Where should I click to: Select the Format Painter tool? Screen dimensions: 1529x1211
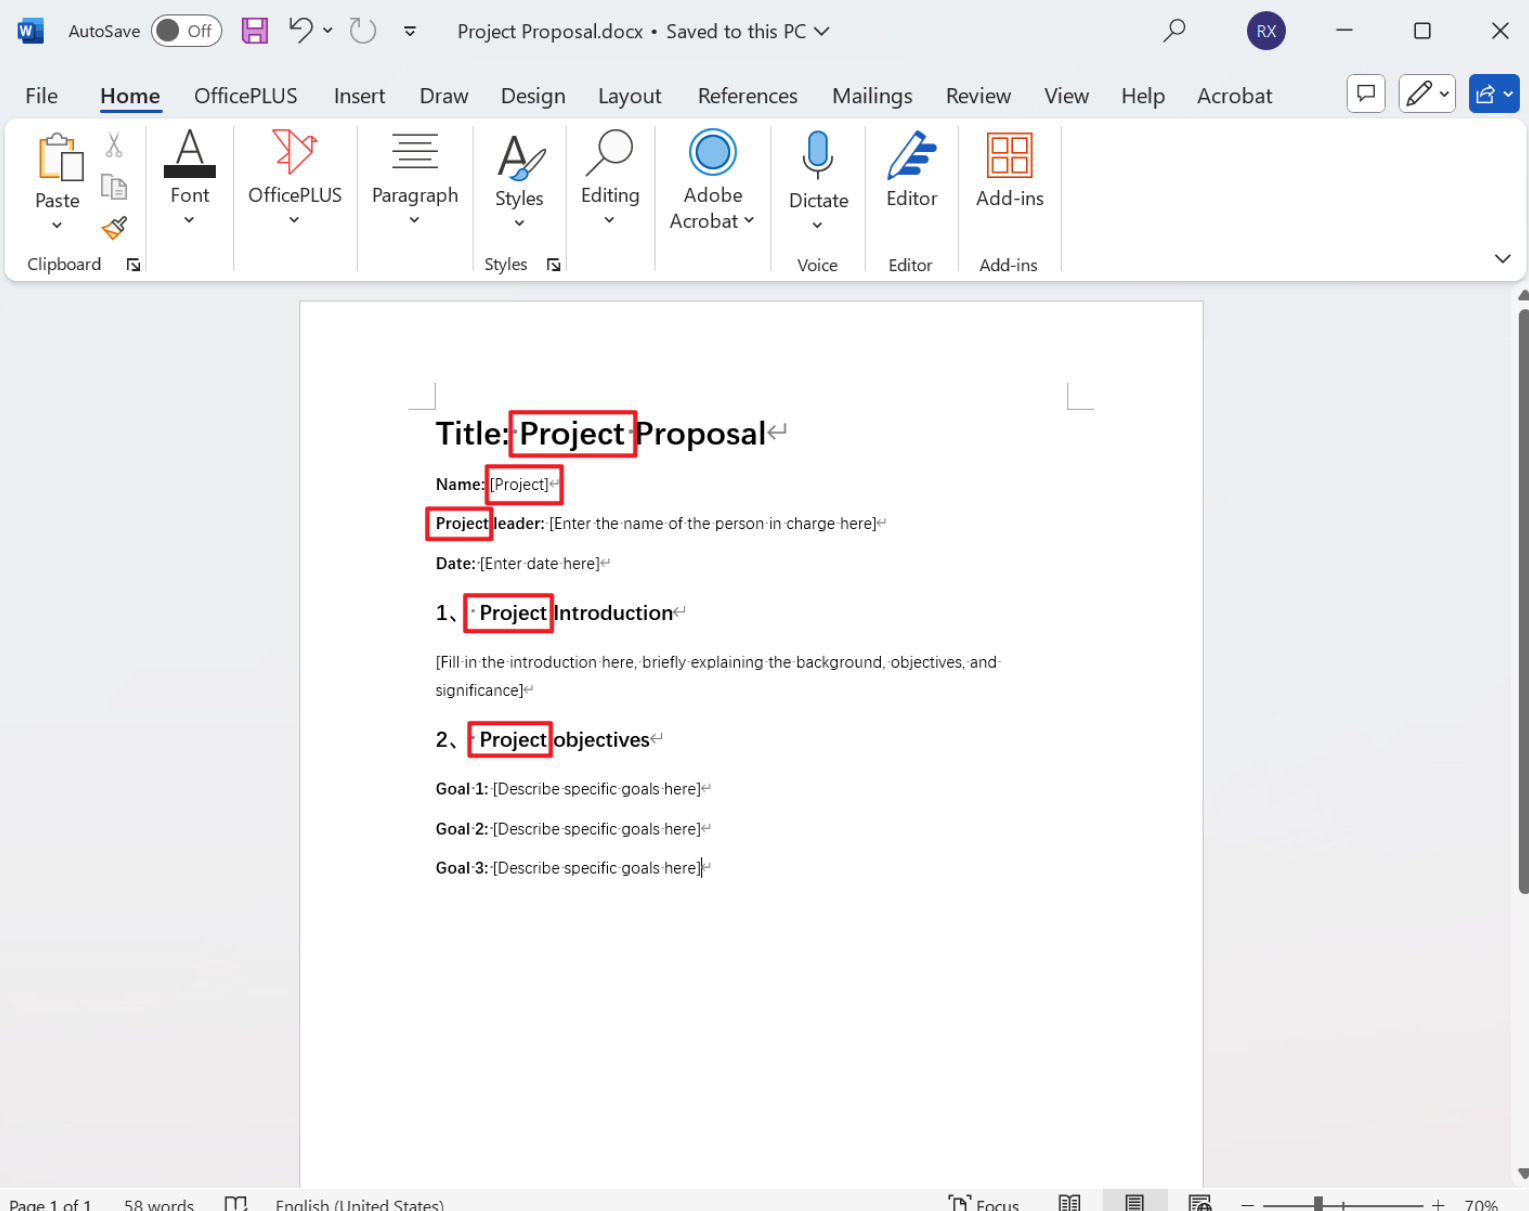[x=114, y=228]
